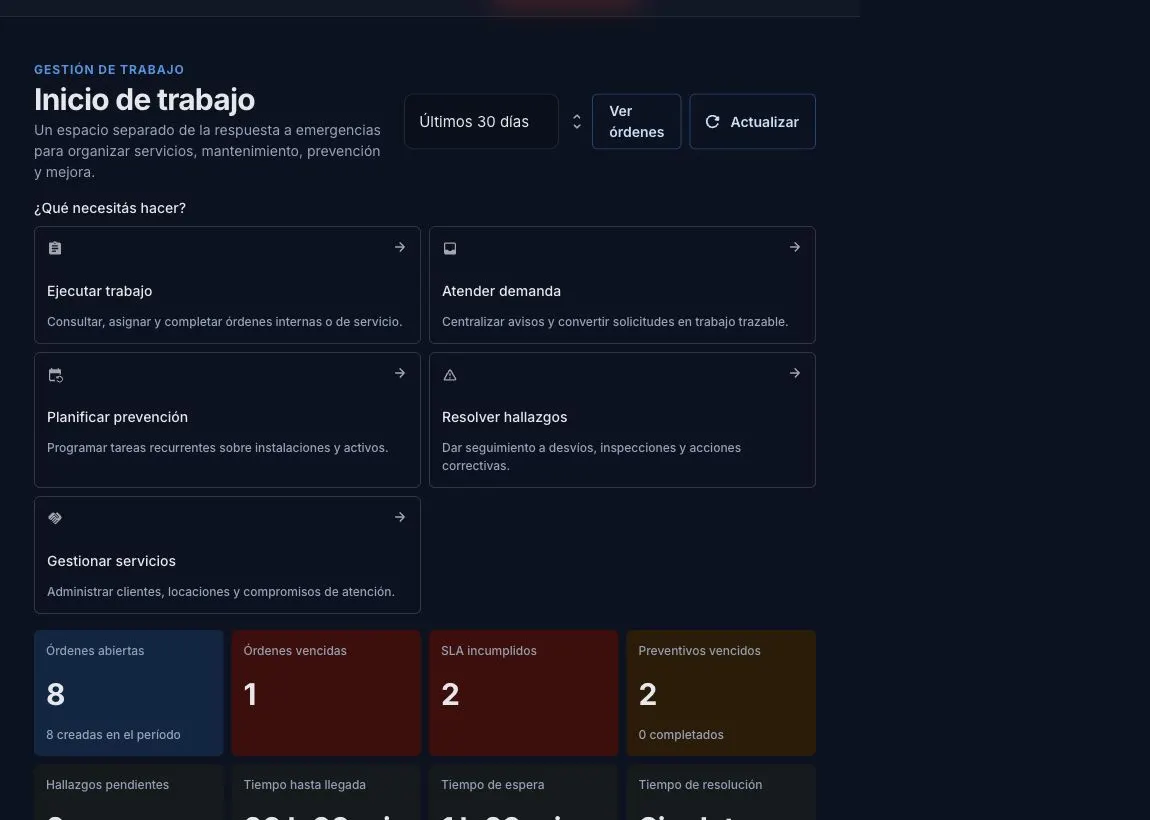Screen dimensions: 1150x820
Task: Click the Órdenes vencidas stat card
Action: click(x=326, y=693)
